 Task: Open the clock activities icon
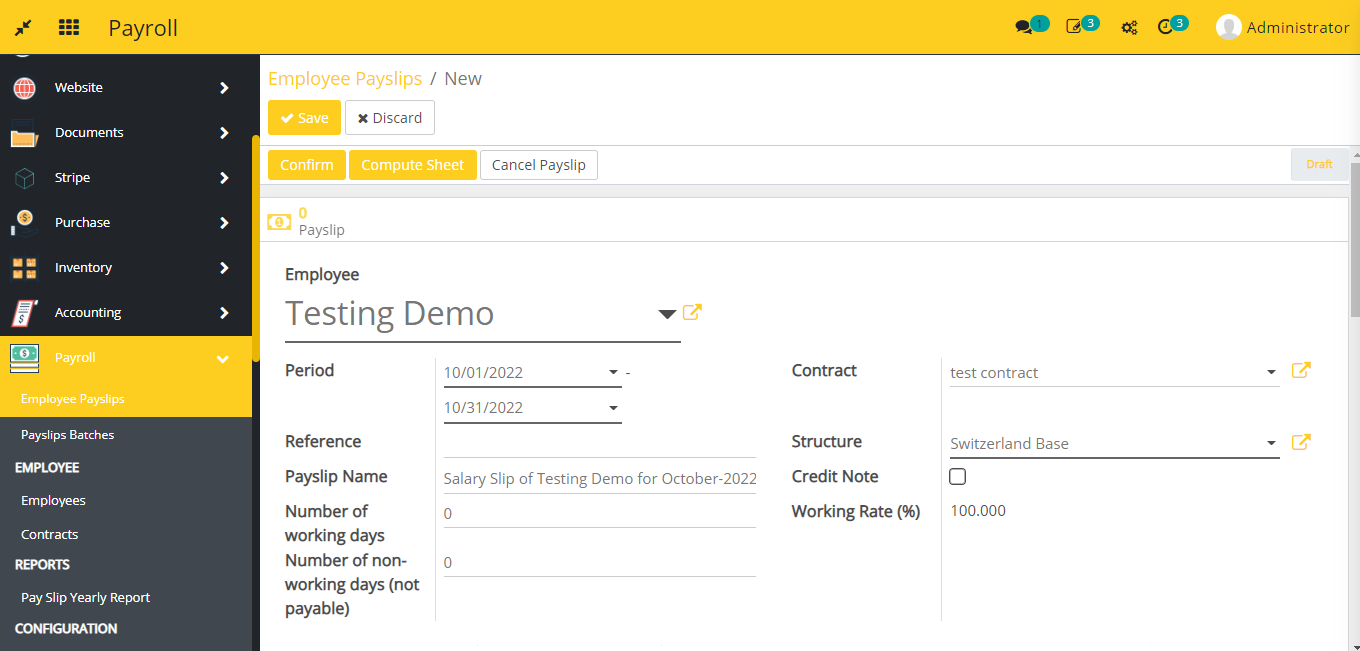tap(1165, 27)
